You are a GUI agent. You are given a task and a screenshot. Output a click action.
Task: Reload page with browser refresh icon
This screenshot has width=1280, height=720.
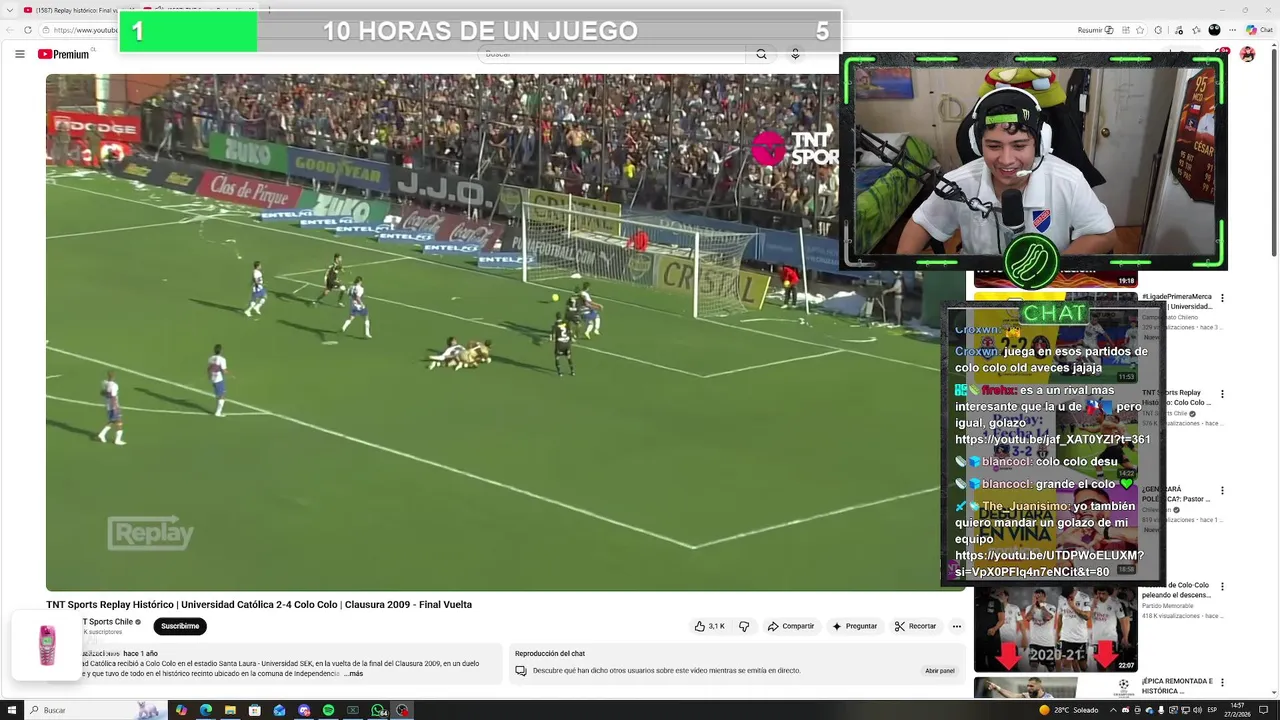coord(28,30)
